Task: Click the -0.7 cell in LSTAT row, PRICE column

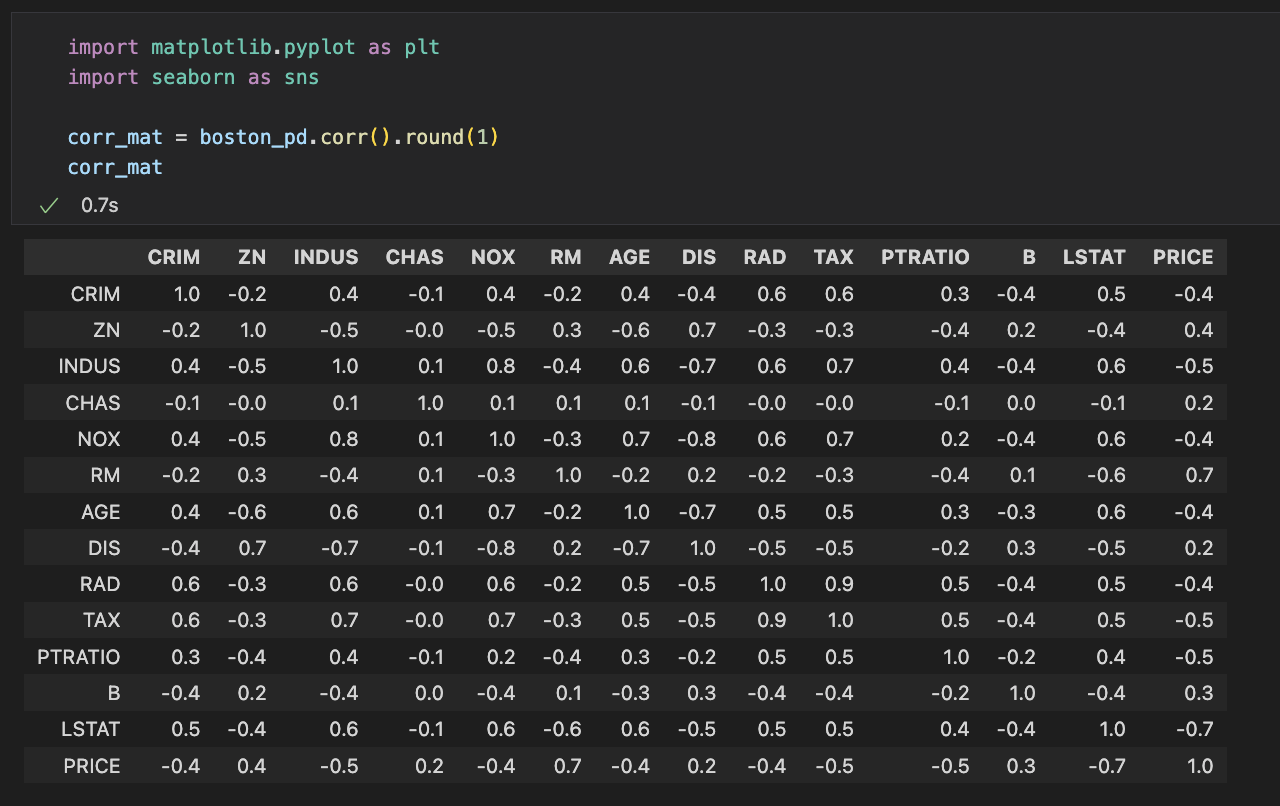Action: (x=1195, y=729)
